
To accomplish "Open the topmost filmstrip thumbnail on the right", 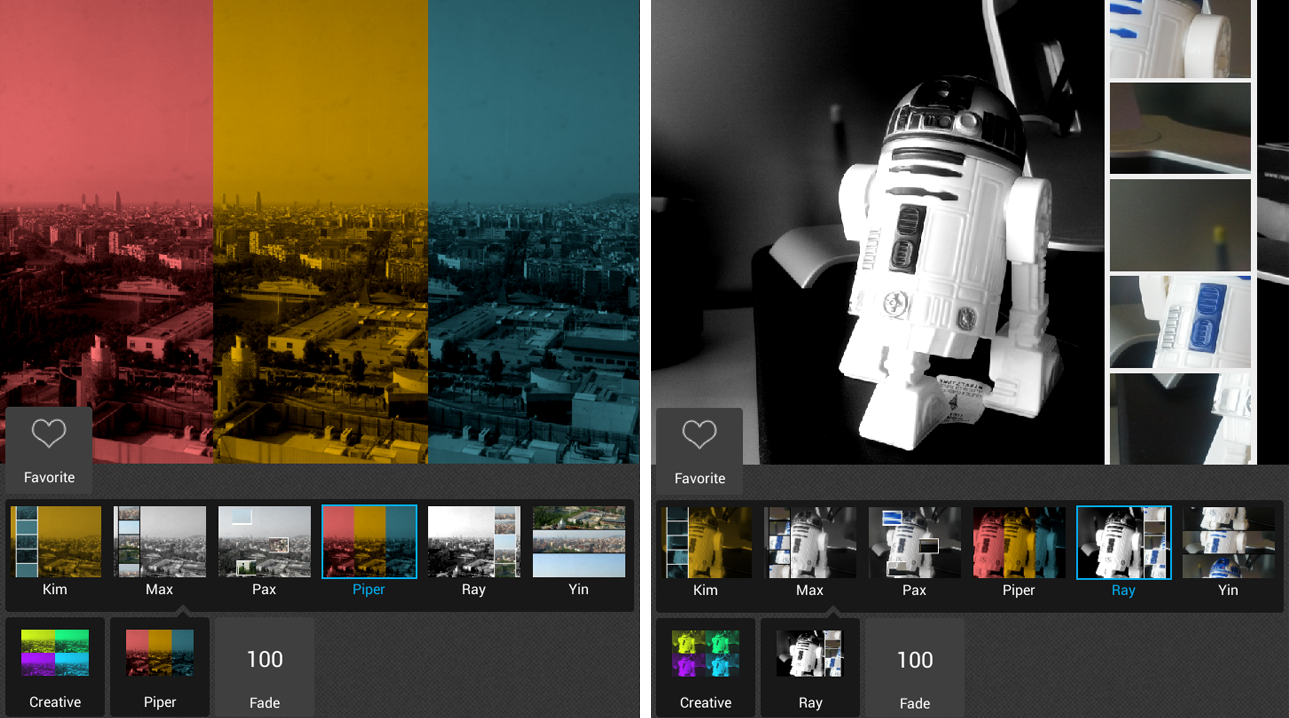I will [1179, 39].
